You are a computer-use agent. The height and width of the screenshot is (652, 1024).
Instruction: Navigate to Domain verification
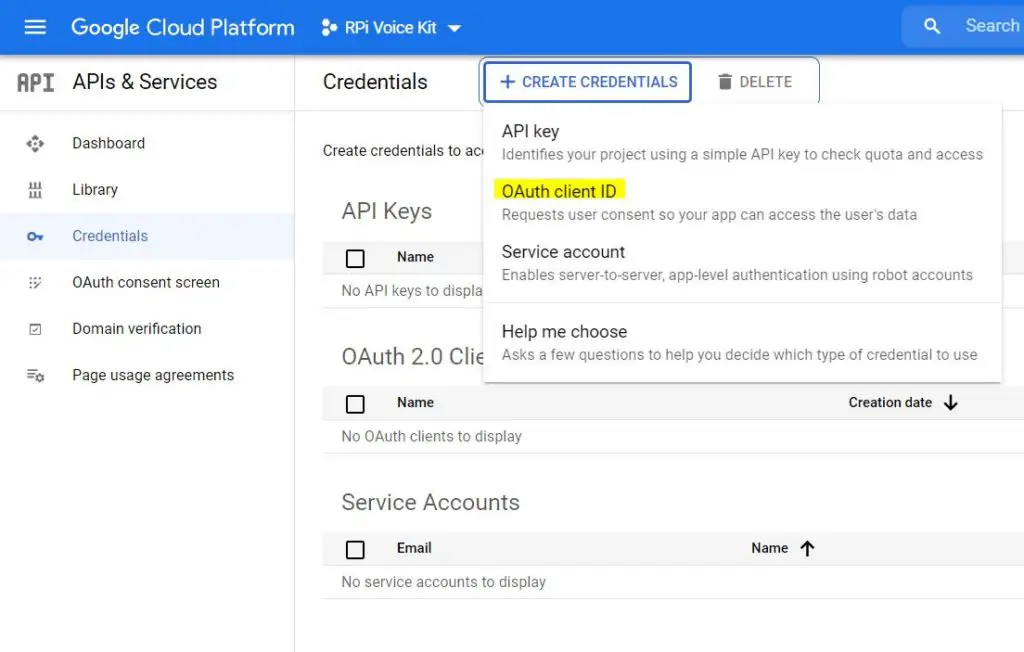pos(136,329)
